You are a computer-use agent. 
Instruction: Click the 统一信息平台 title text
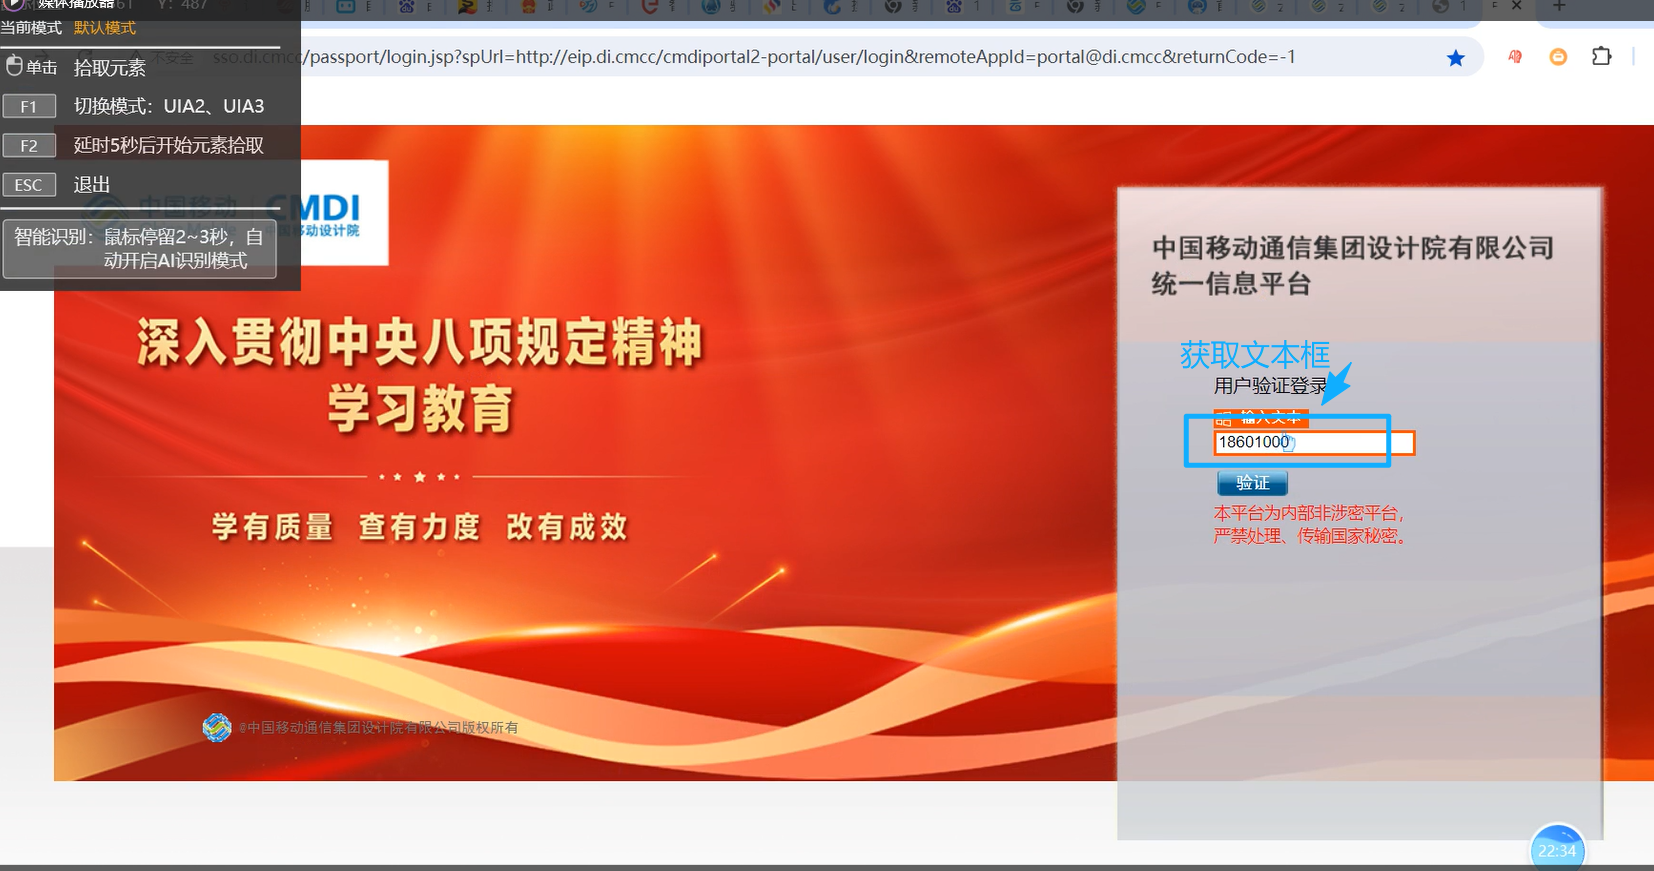coord(1231,284)
